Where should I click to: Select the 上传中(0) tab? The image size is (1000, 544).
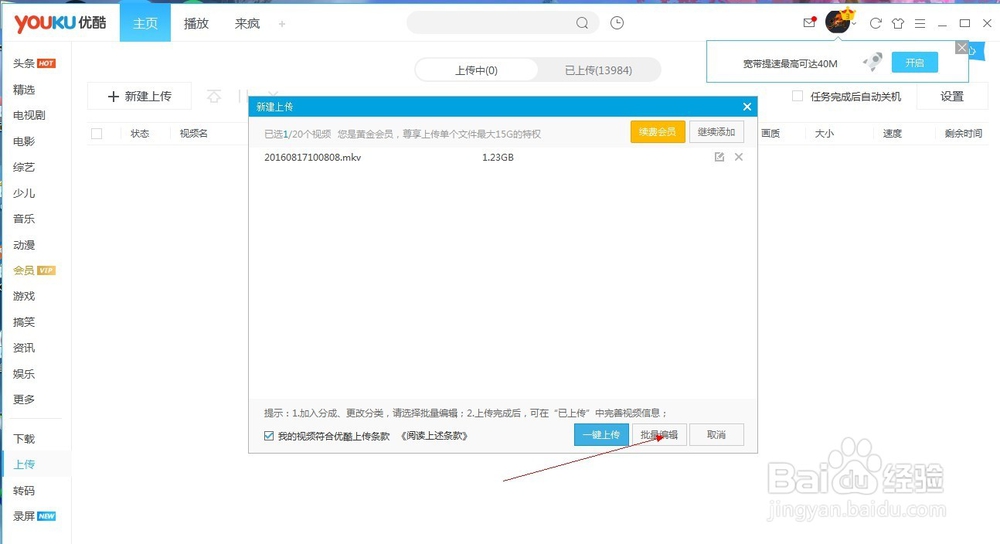coord(476,70)
